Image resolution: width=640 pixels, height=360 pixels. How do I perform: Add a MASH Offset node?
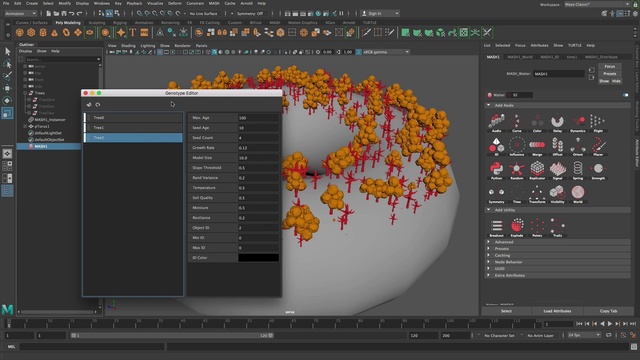(558, 147)
